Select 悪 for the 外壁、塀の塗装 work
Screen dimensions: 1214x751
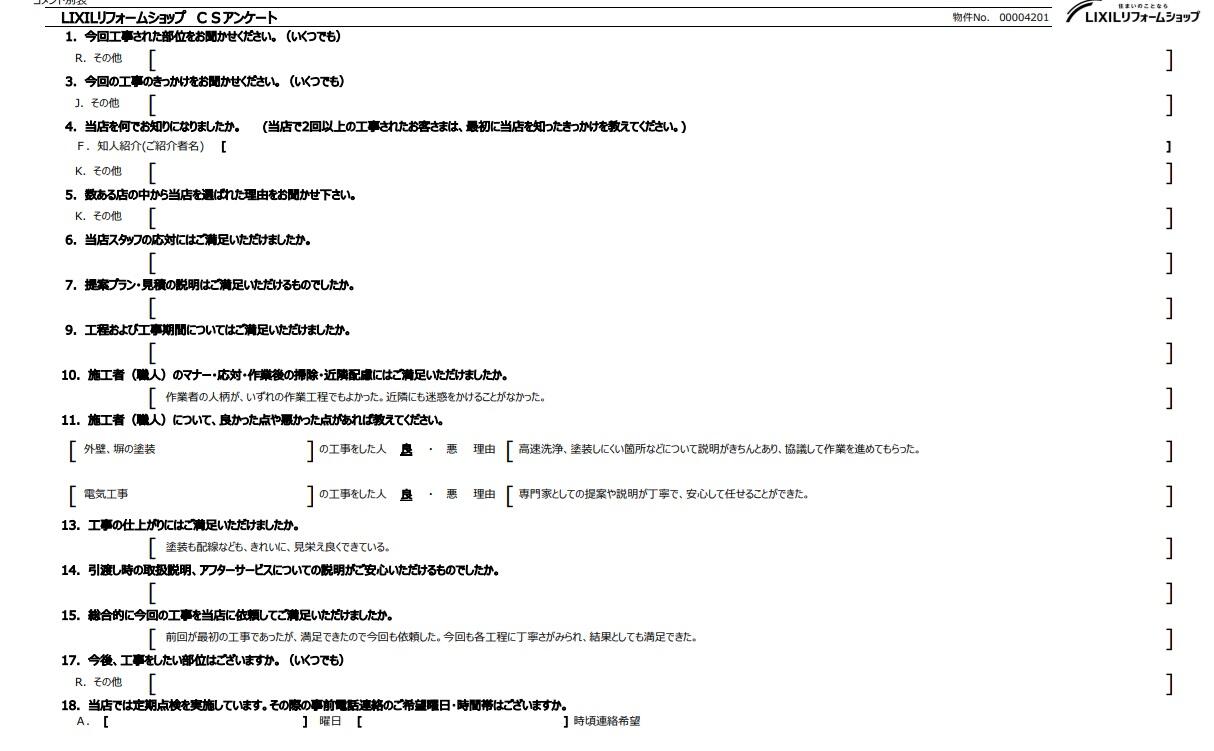click(x=451, y=450)
